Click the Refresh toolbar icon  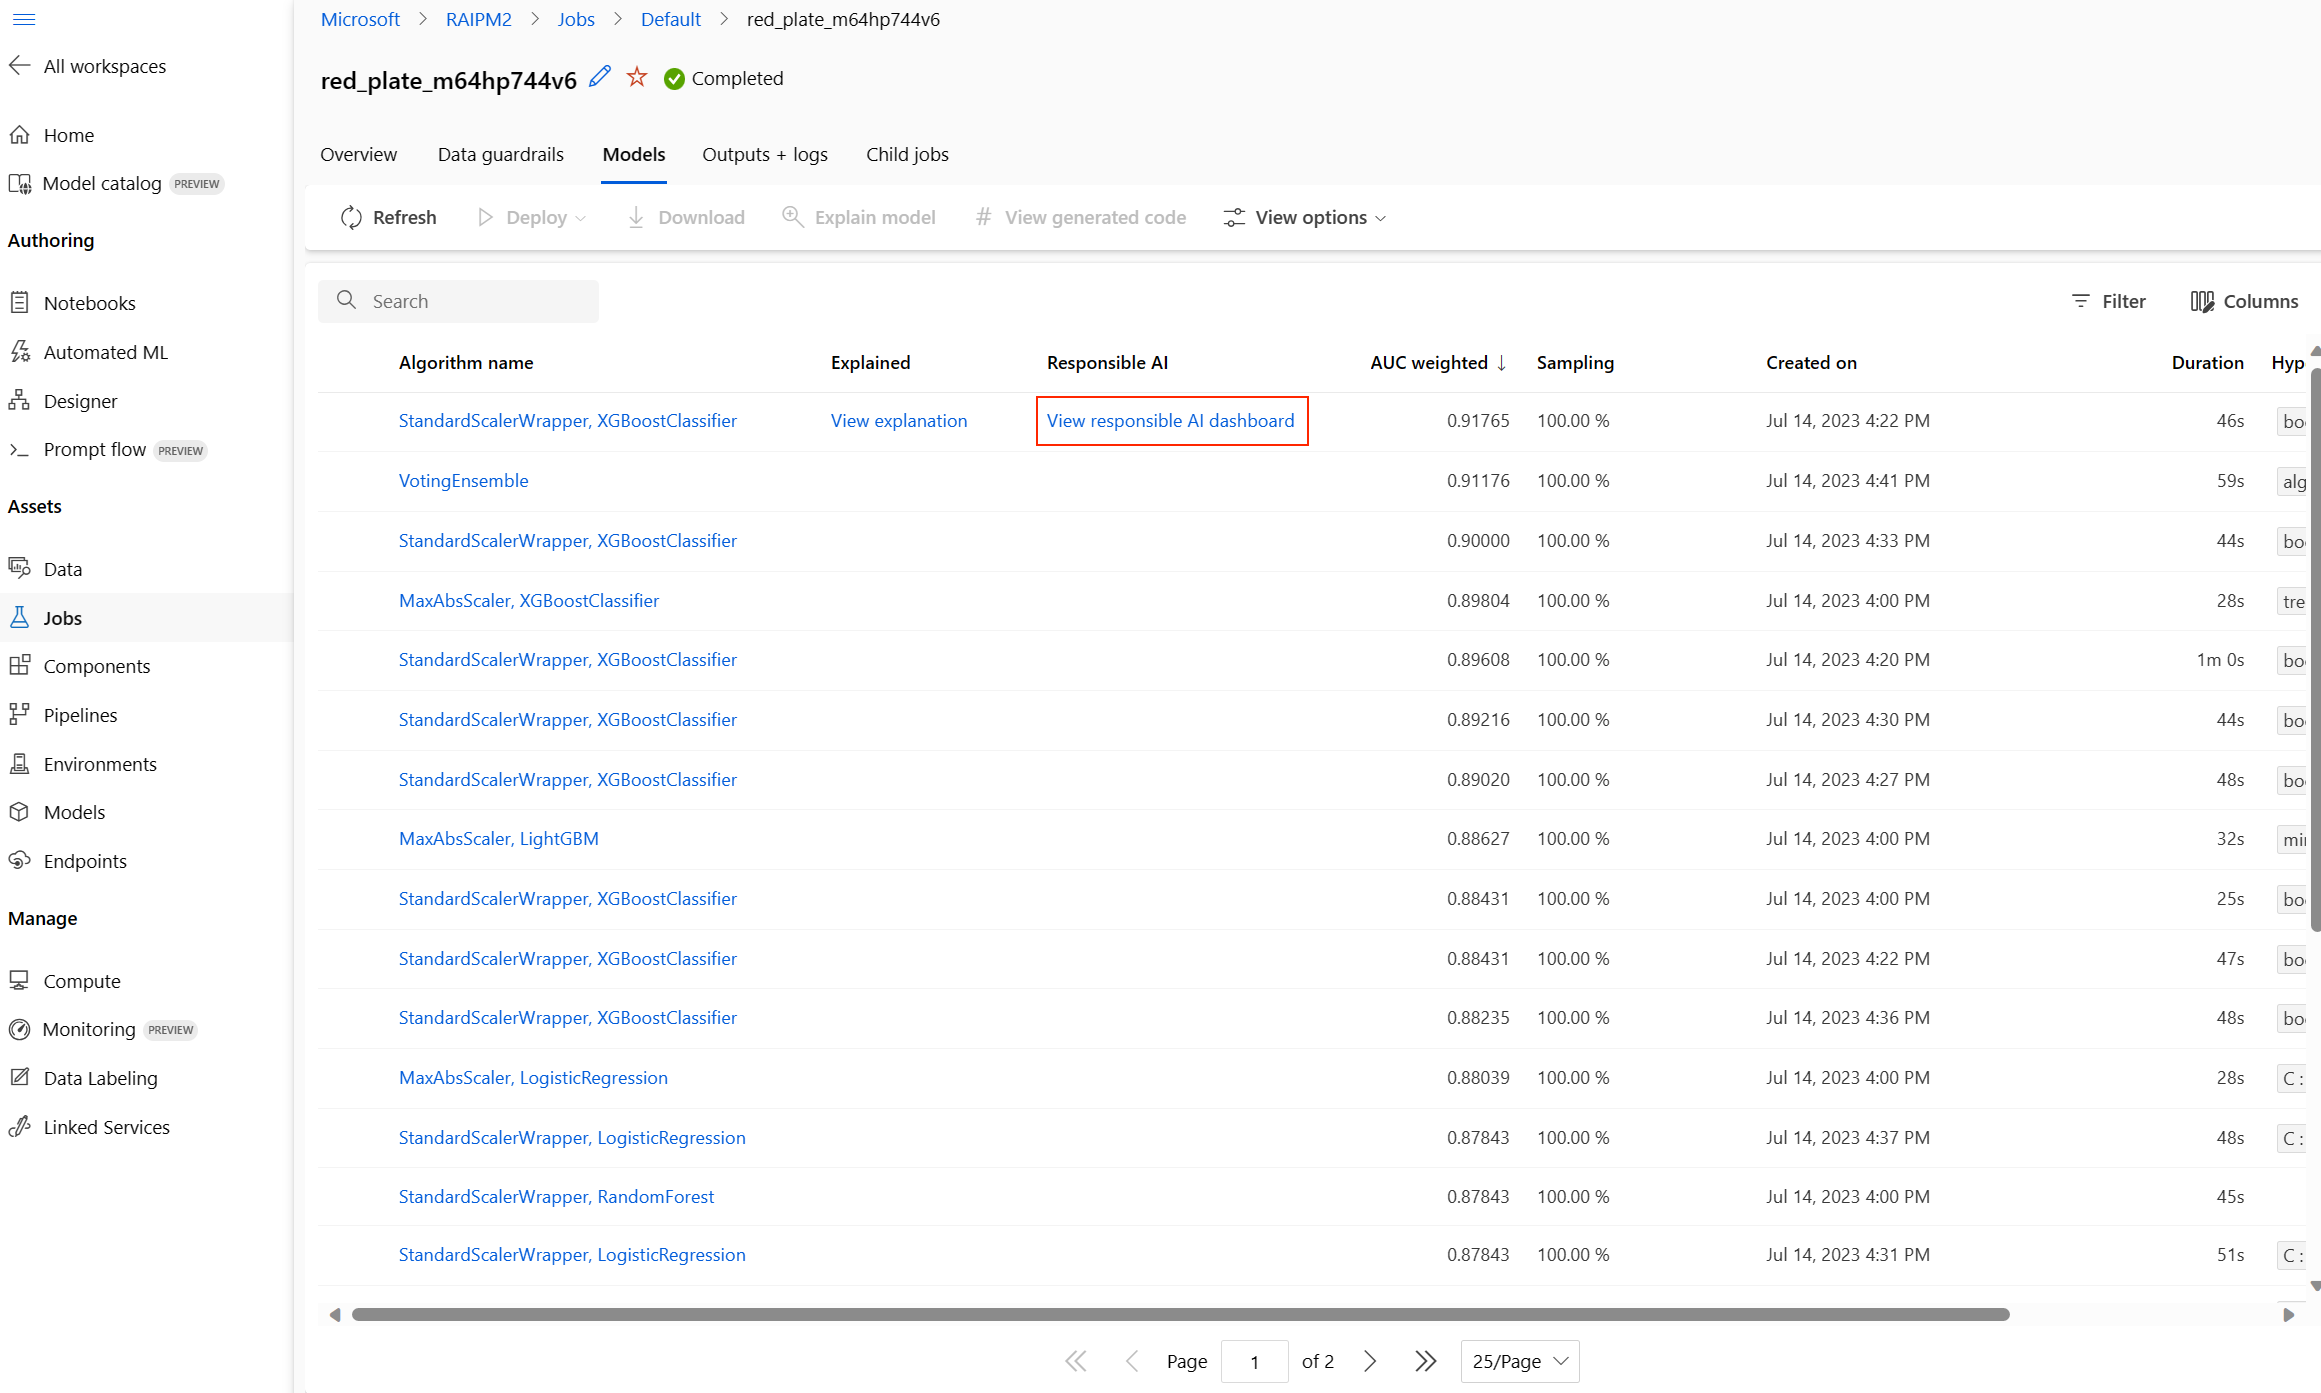(x=351, y=217)
